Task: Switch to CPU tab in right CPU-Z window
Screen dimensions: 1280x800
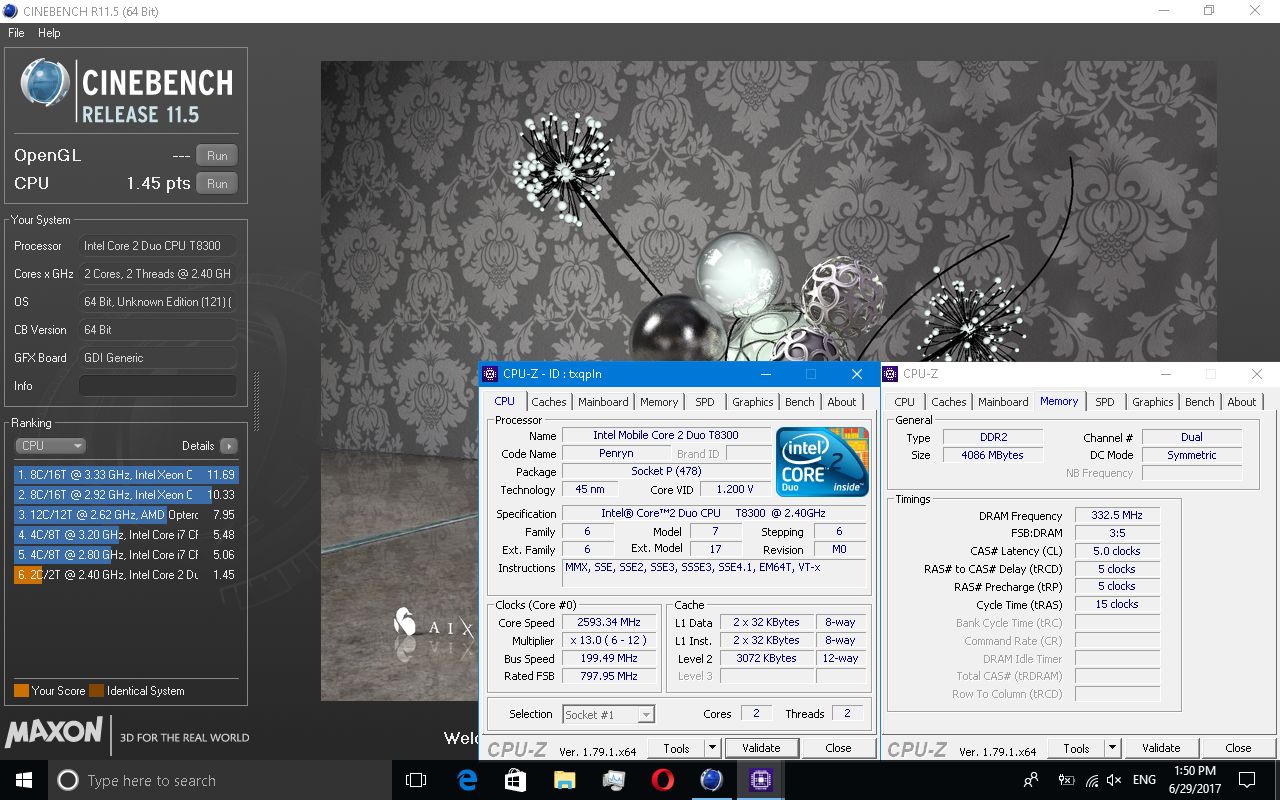Action: coord(905,402)
